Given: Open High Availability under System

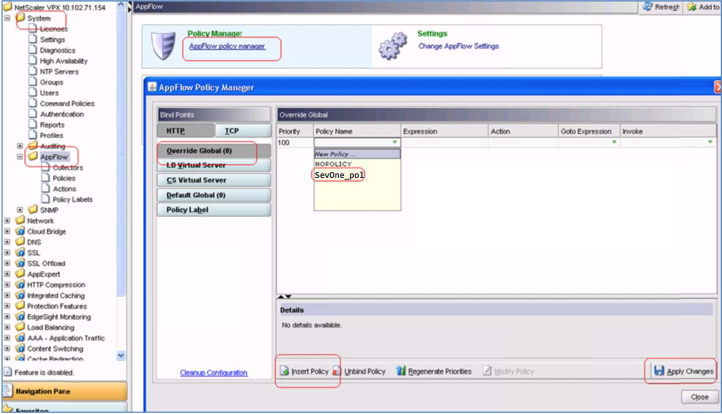Looking at the screenshot, I should point(64,61).
